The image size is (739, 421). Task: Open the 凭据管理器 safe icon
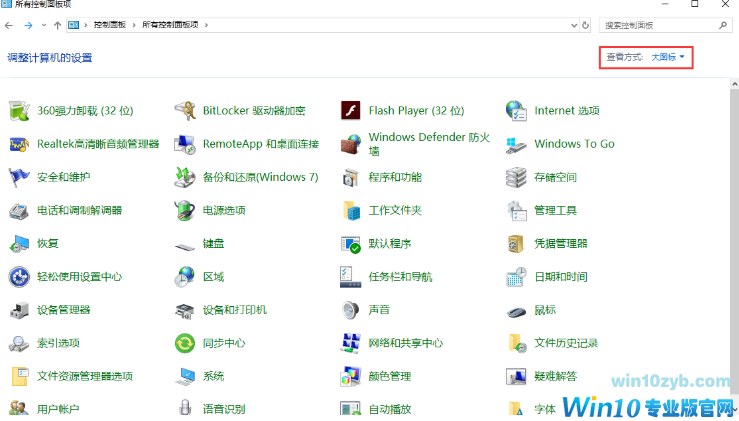[x=516, y=244]
